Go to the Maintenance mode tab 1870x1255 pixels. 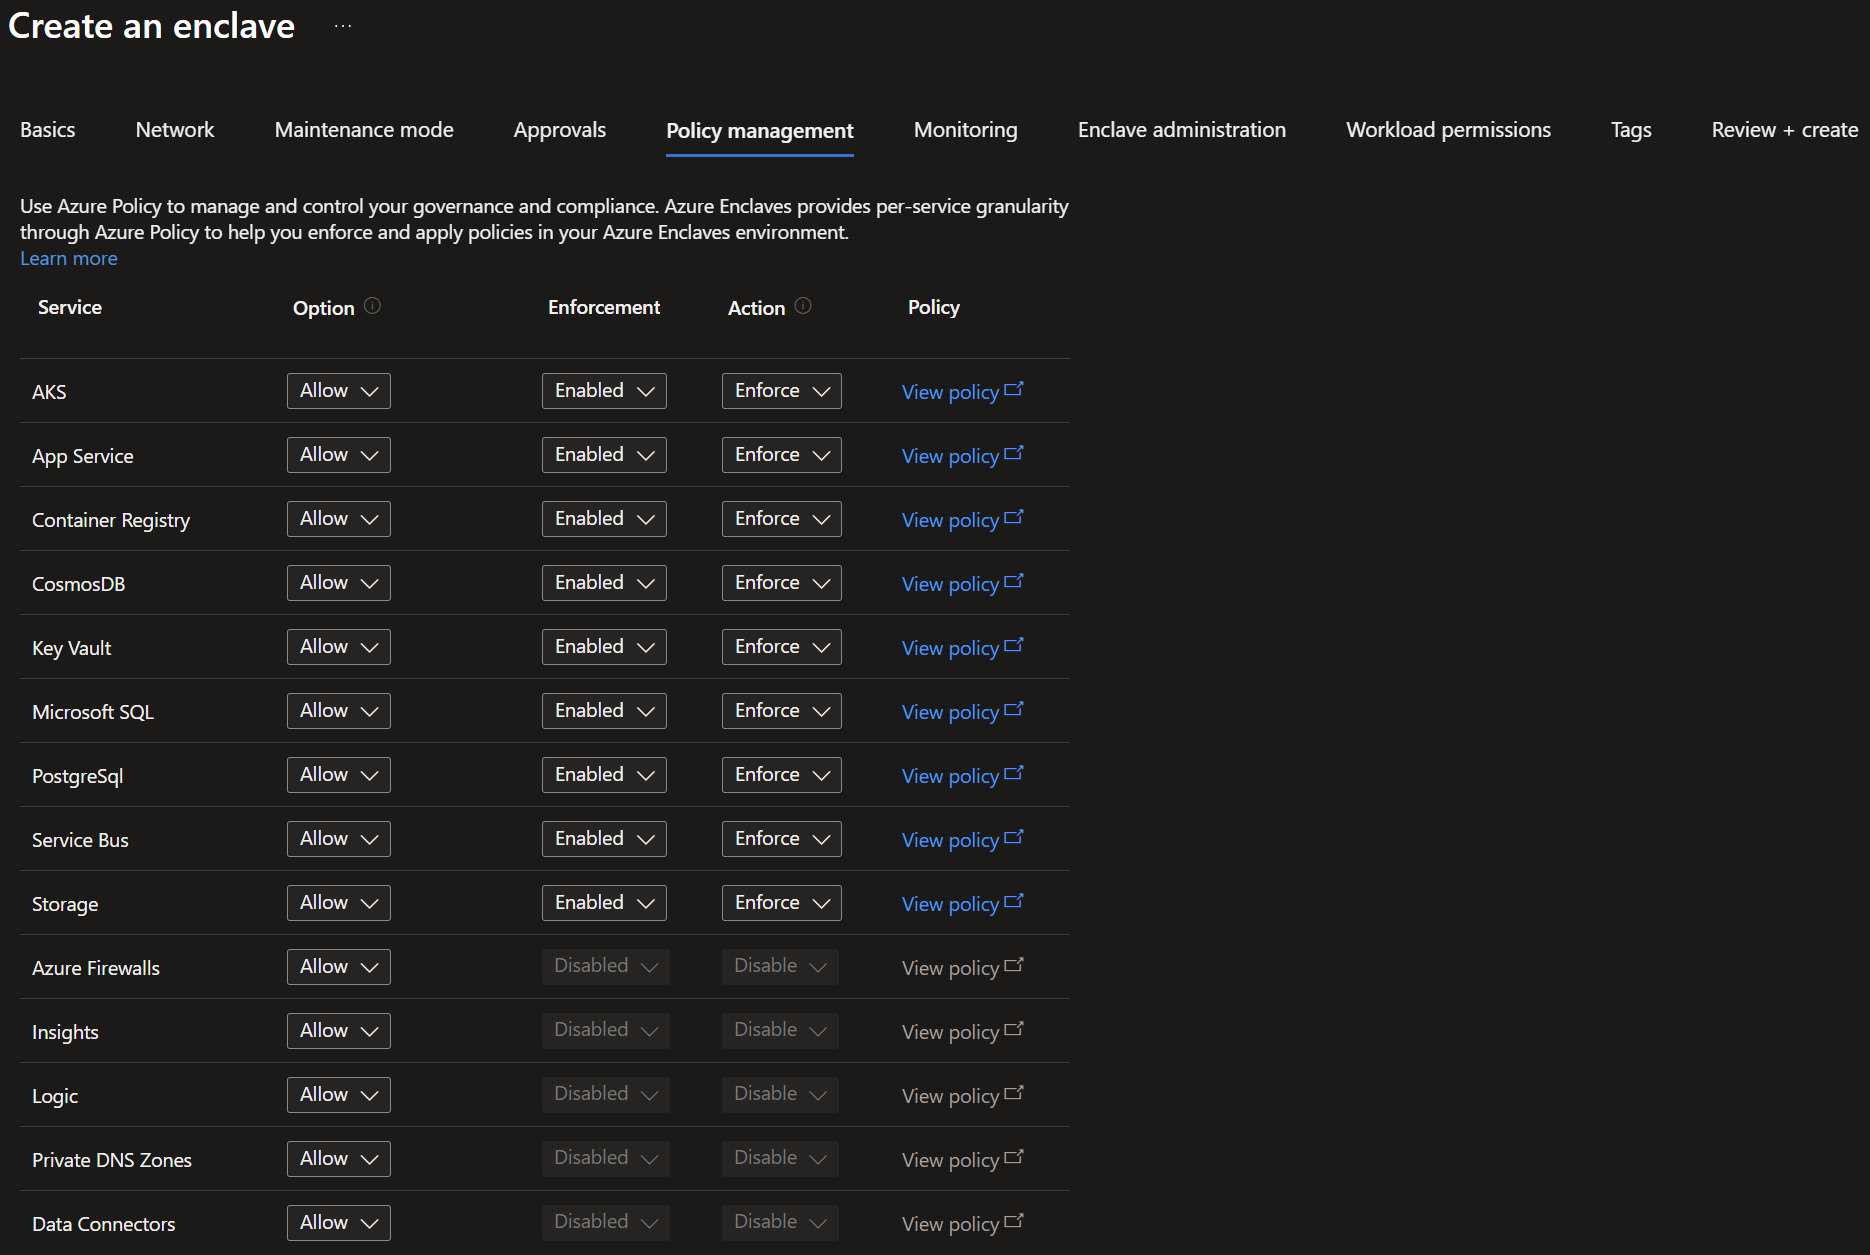tap(364, 130)
